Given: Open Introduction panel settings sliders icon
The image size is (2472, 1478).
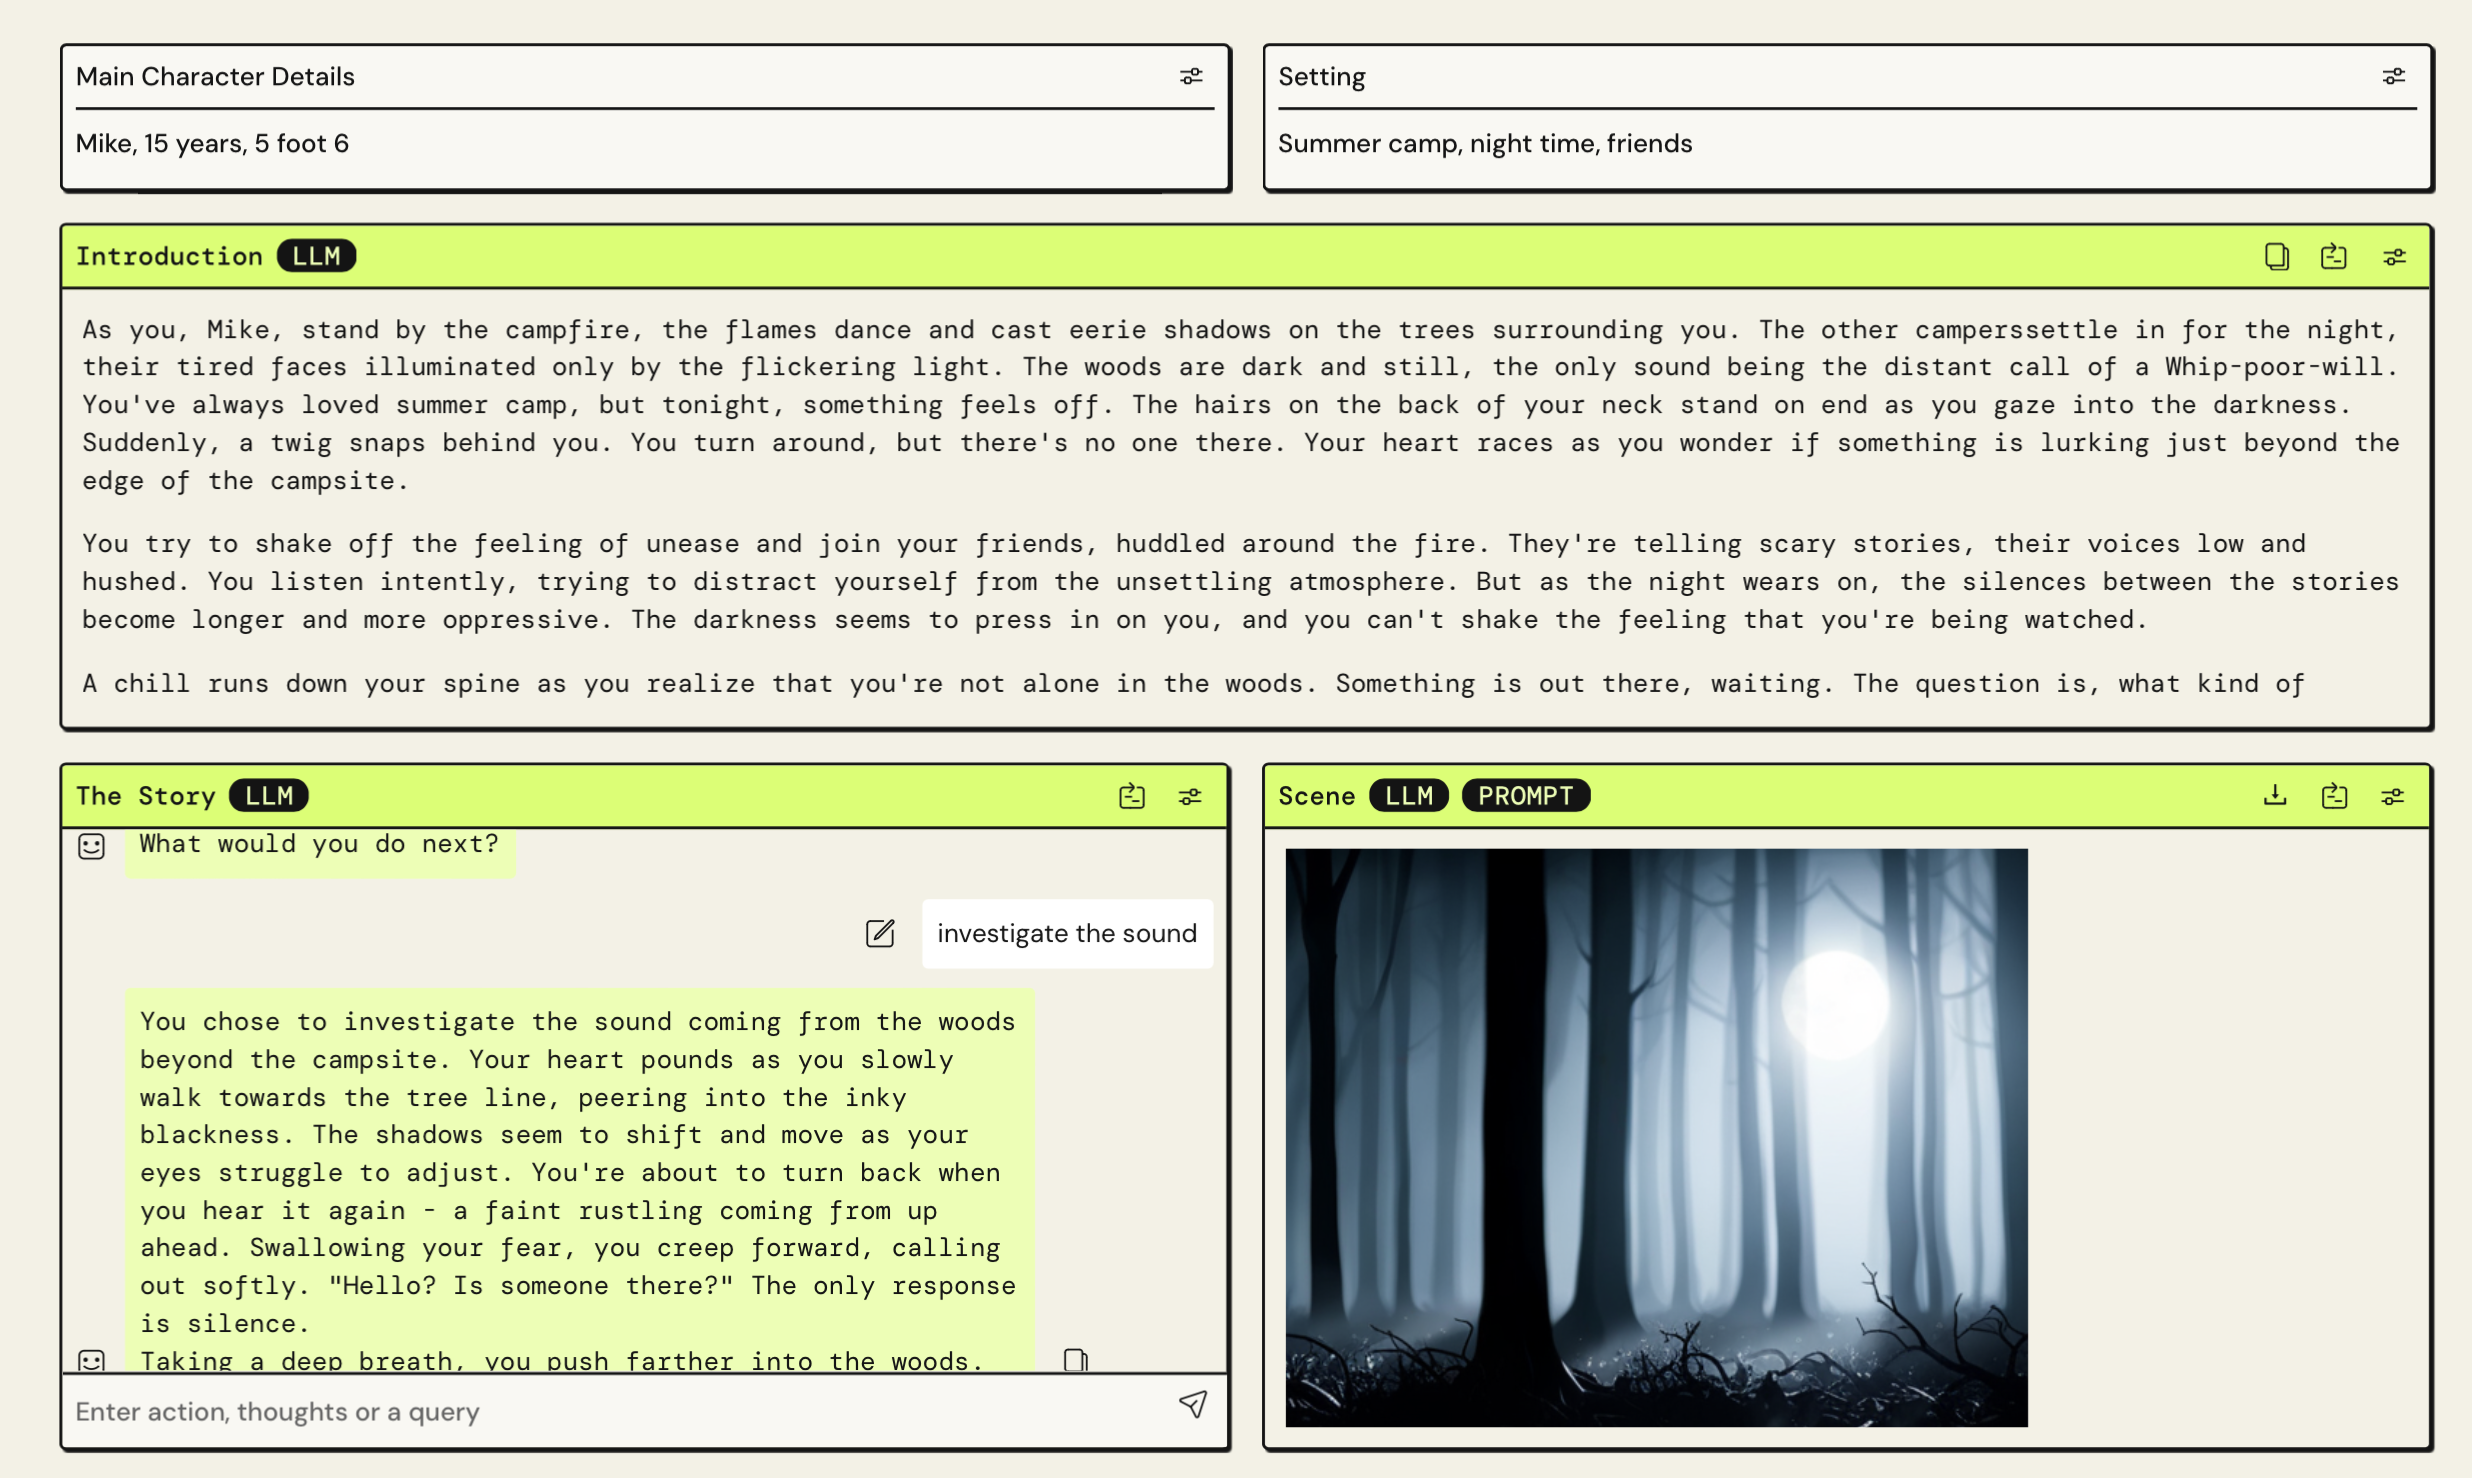Looking at the screenshot, I should click(2393, 257).
